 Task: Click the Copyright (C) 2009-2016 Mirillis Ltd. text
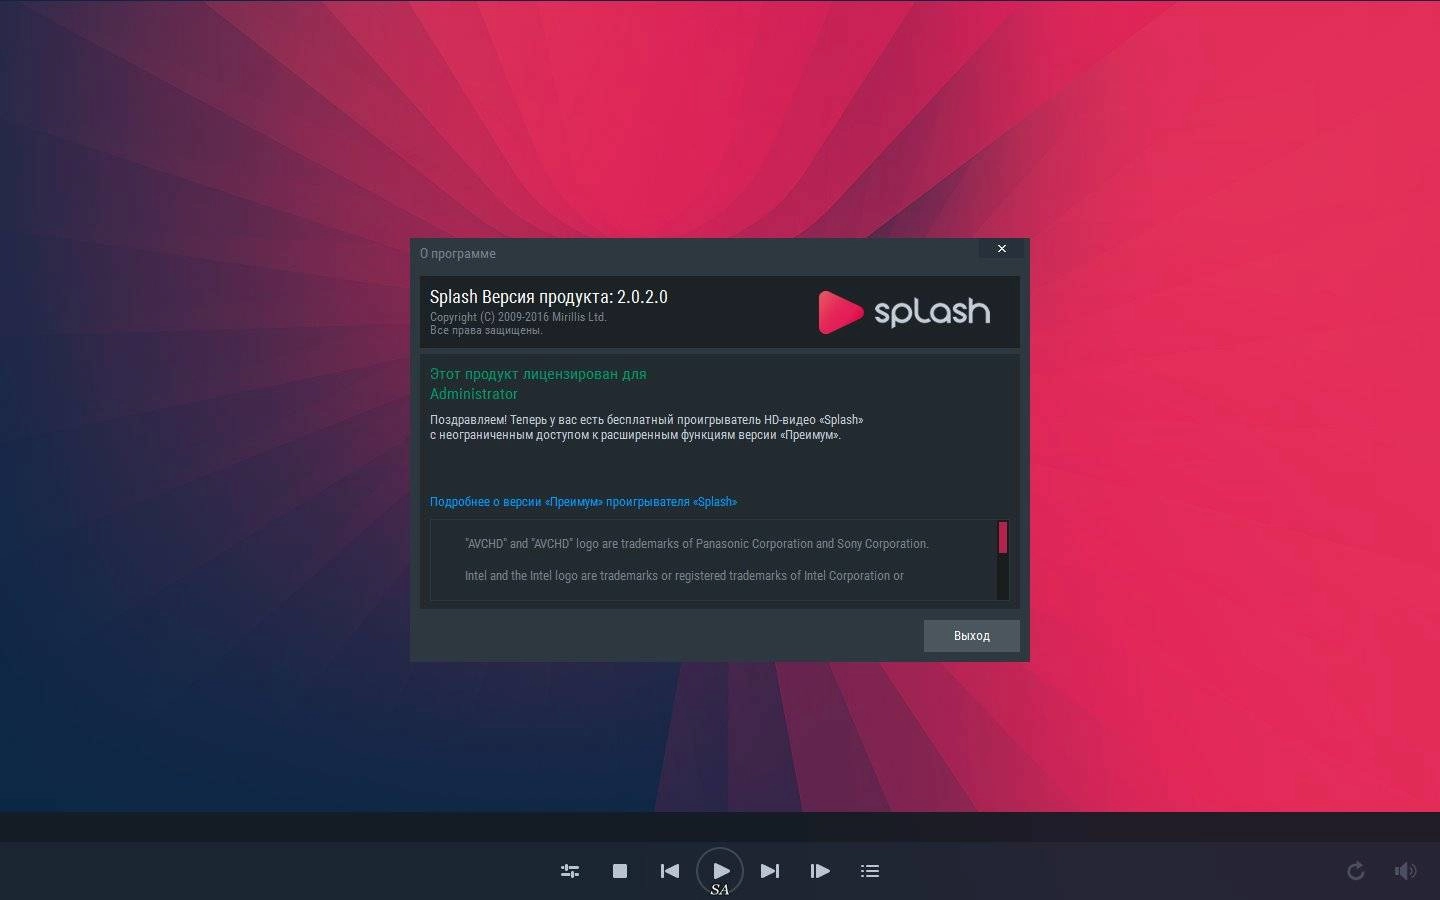[518, 317]
